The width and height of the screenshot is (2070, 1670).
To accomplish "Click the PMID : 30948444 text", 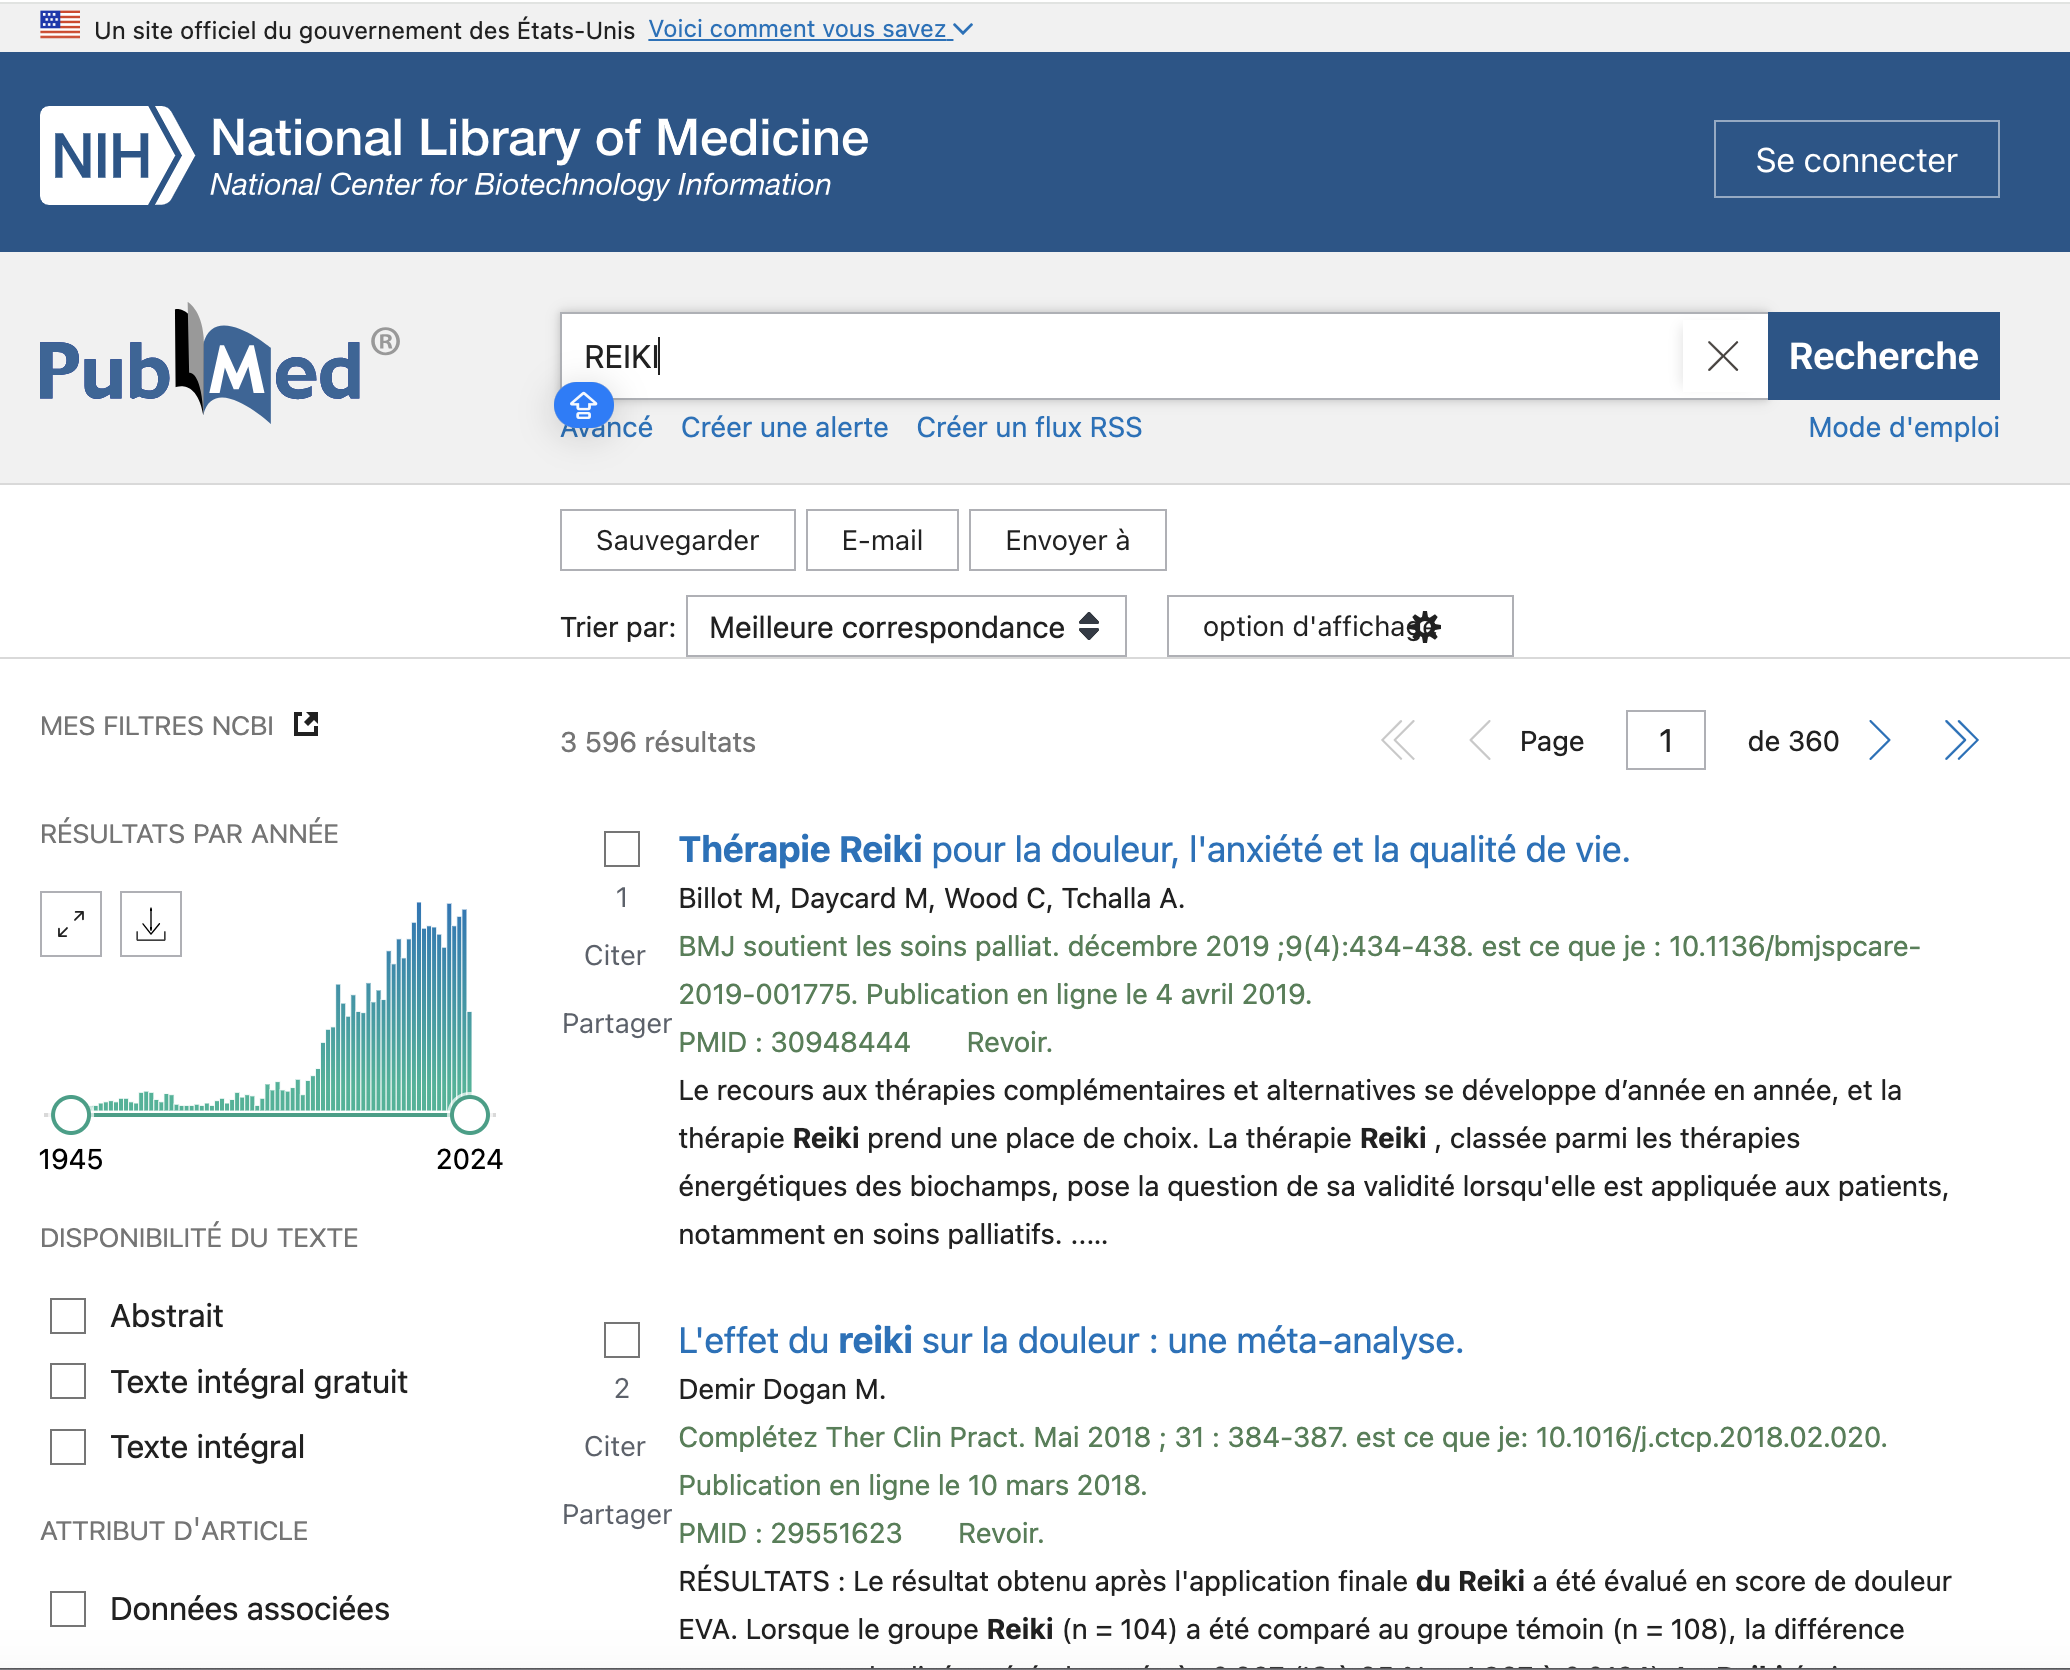I will click(795, 1043).
